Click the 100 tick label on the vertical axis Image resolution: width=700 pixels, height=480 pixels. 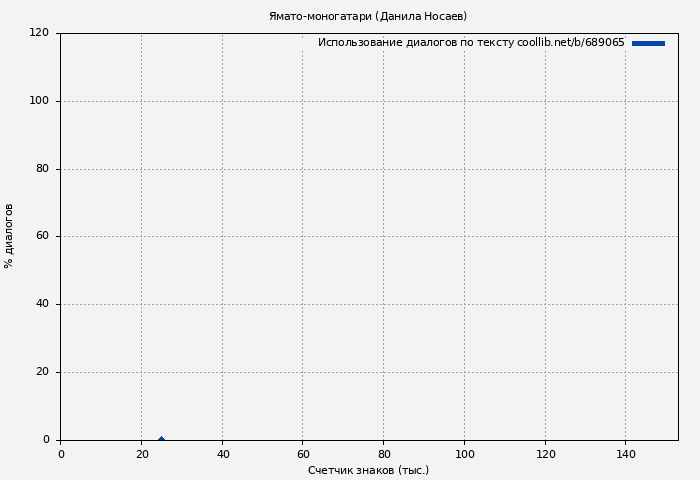[39, 101]
